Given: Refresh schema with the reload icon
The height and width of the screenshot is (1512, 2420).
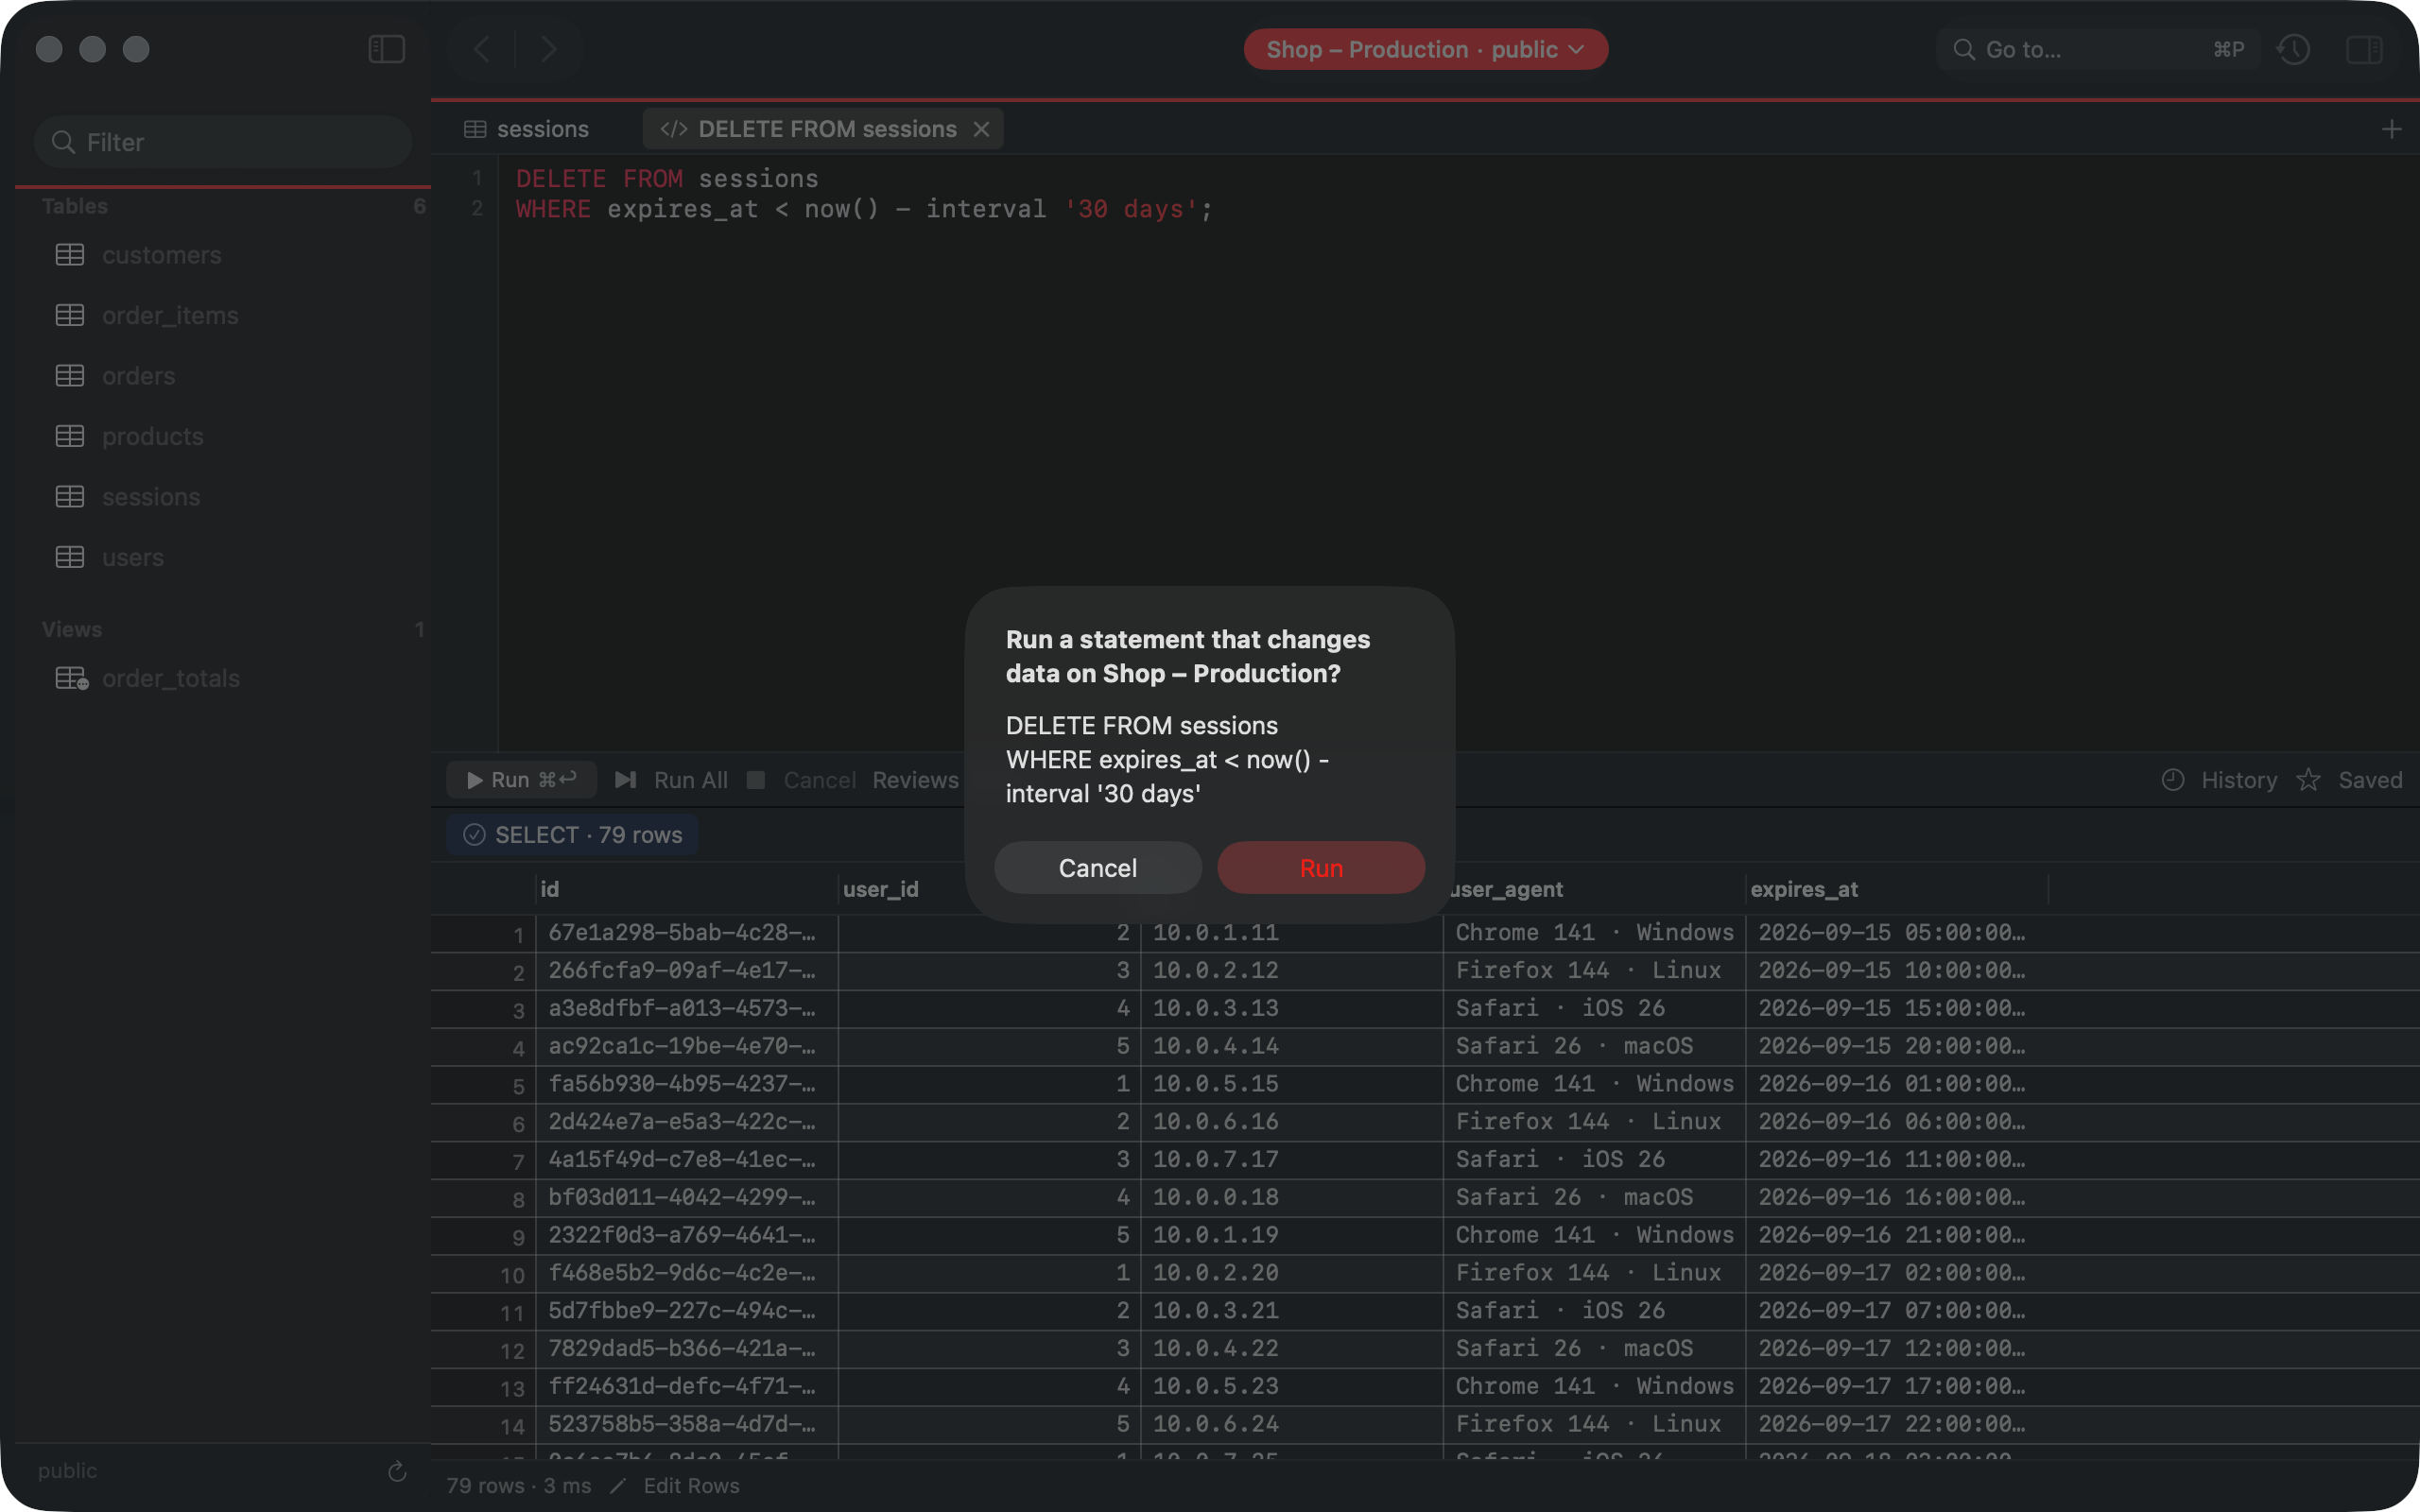Looking at the screenshot, I should coord(397,1471).
